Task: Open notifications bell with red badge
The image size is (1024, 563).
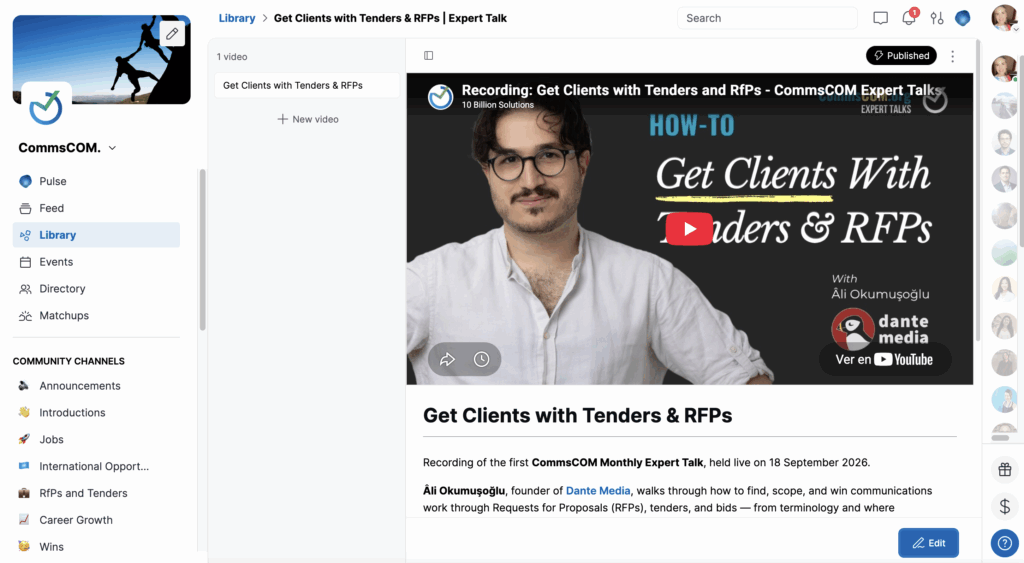Action: (909, 18)
